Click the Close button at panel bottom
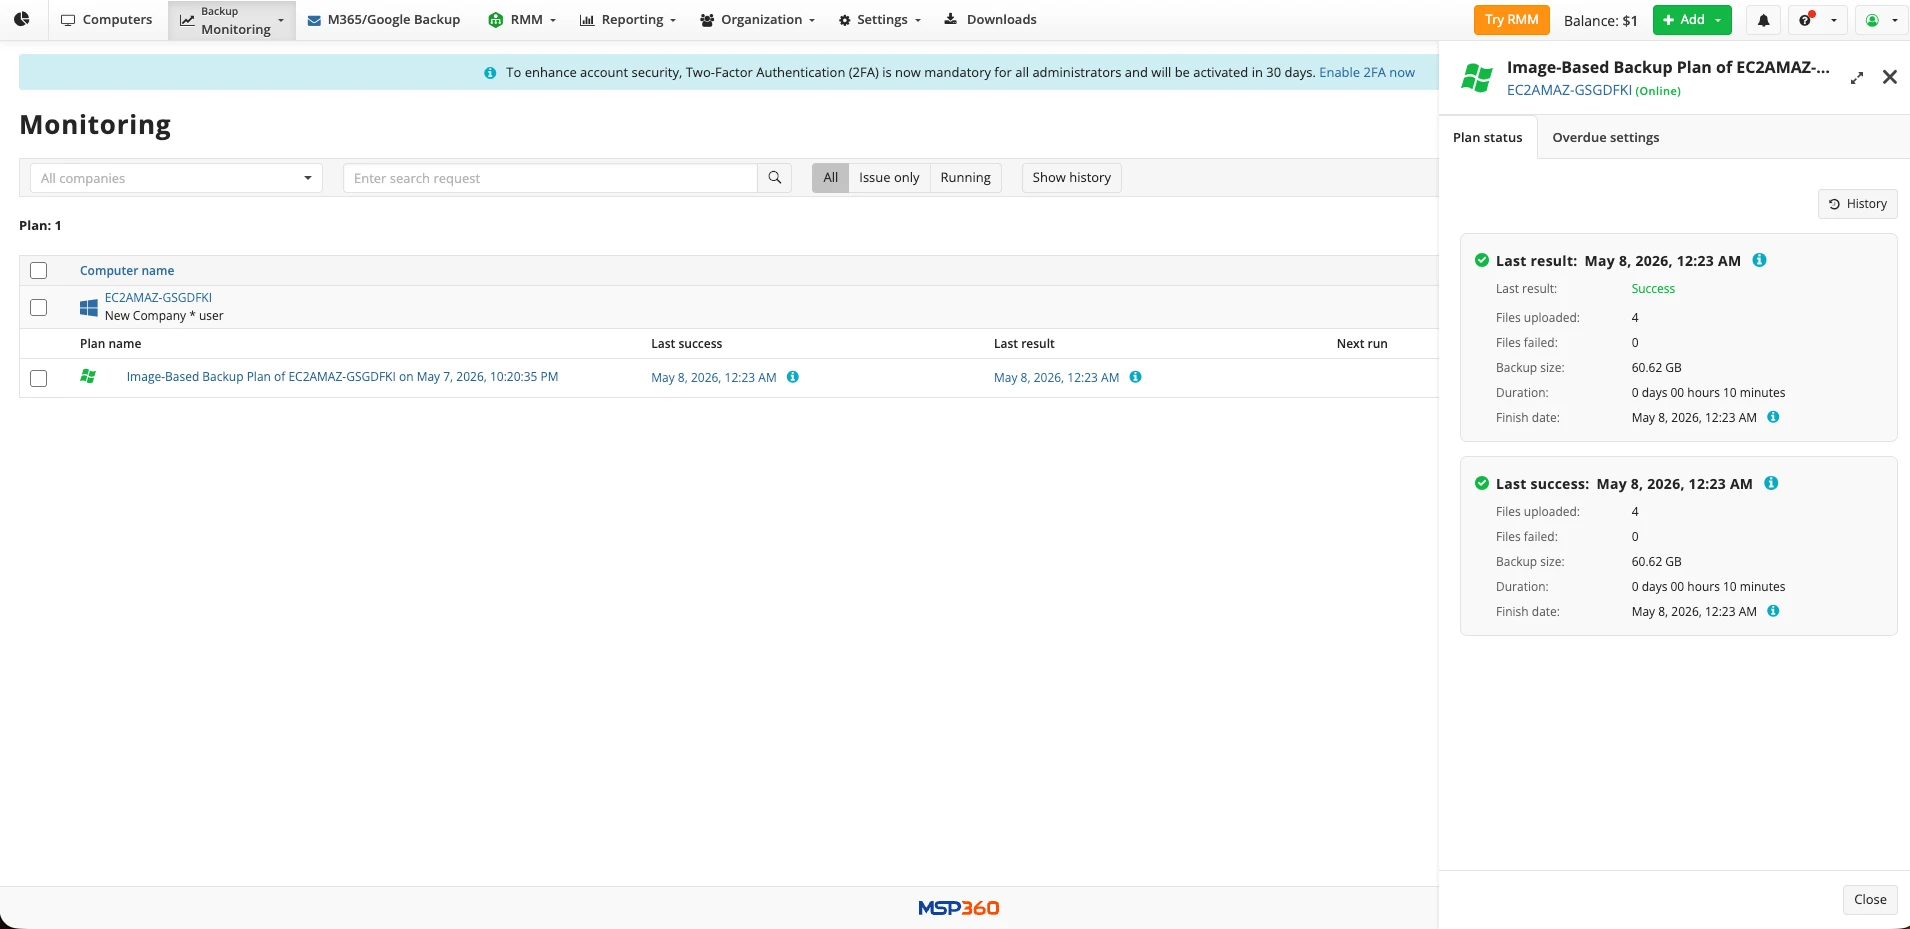 coord(1870,900)
